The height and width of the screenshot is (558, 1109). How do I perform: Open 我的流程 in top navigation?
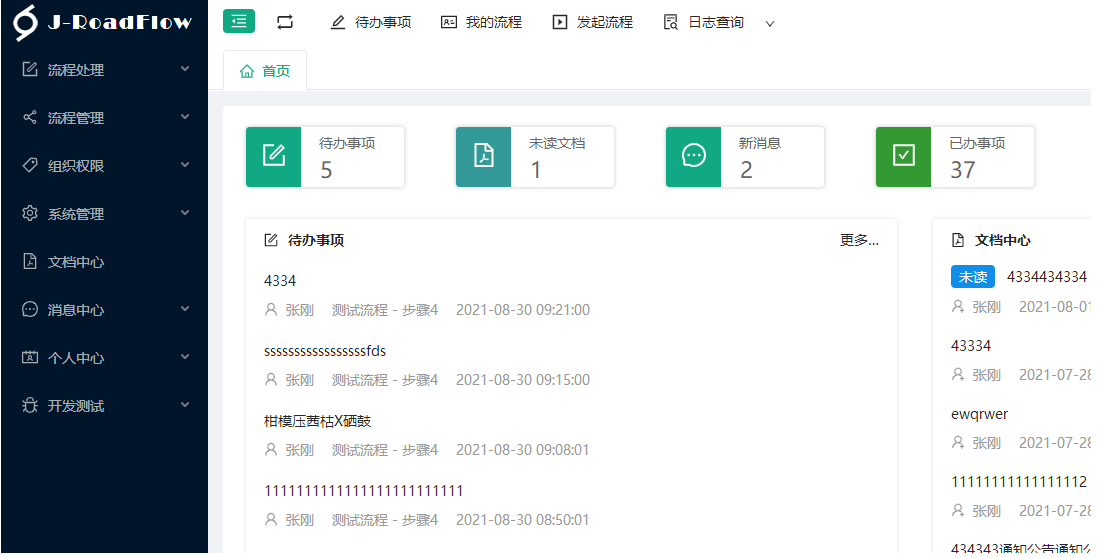click(494, 23)
